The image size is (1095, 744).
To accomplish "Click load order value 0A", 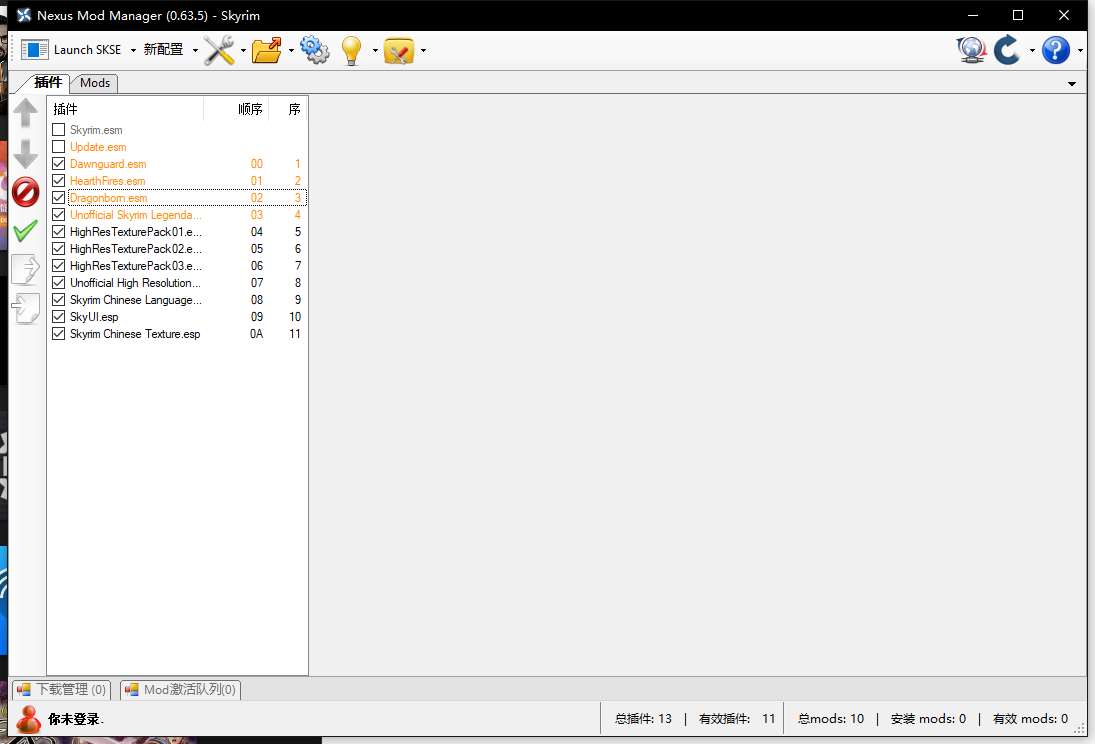I will (x=256, y=334).
